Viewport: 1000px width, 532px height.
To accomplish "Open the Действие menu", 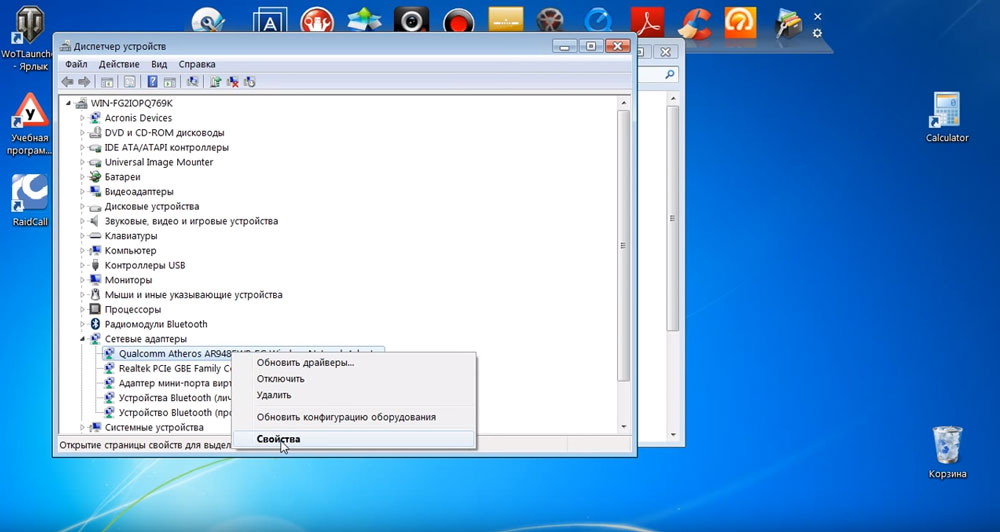I will [119, 64].
